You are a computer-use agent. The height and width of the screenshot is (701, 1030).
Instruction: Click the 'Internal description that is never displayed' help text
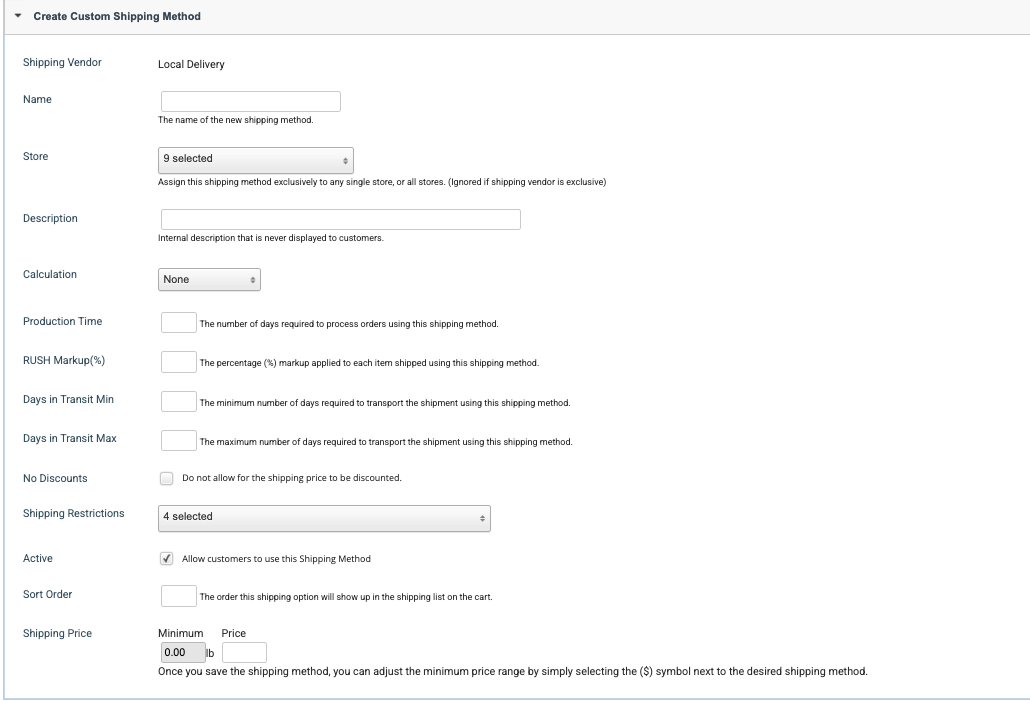click(271, 238)
